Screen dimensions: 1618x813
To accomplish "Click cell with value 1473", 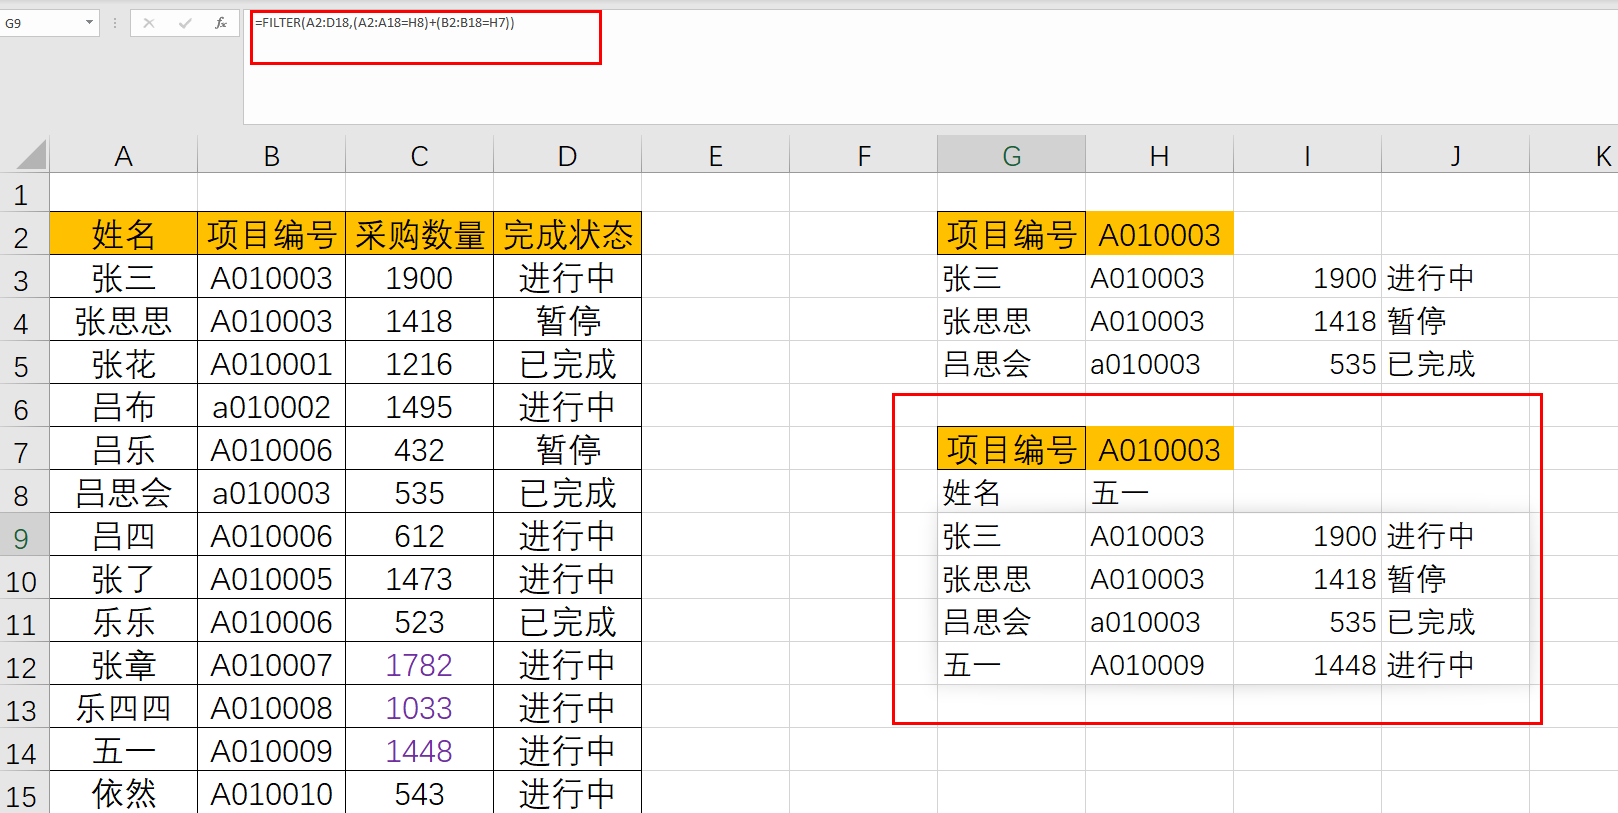I will tap(419, 579).
